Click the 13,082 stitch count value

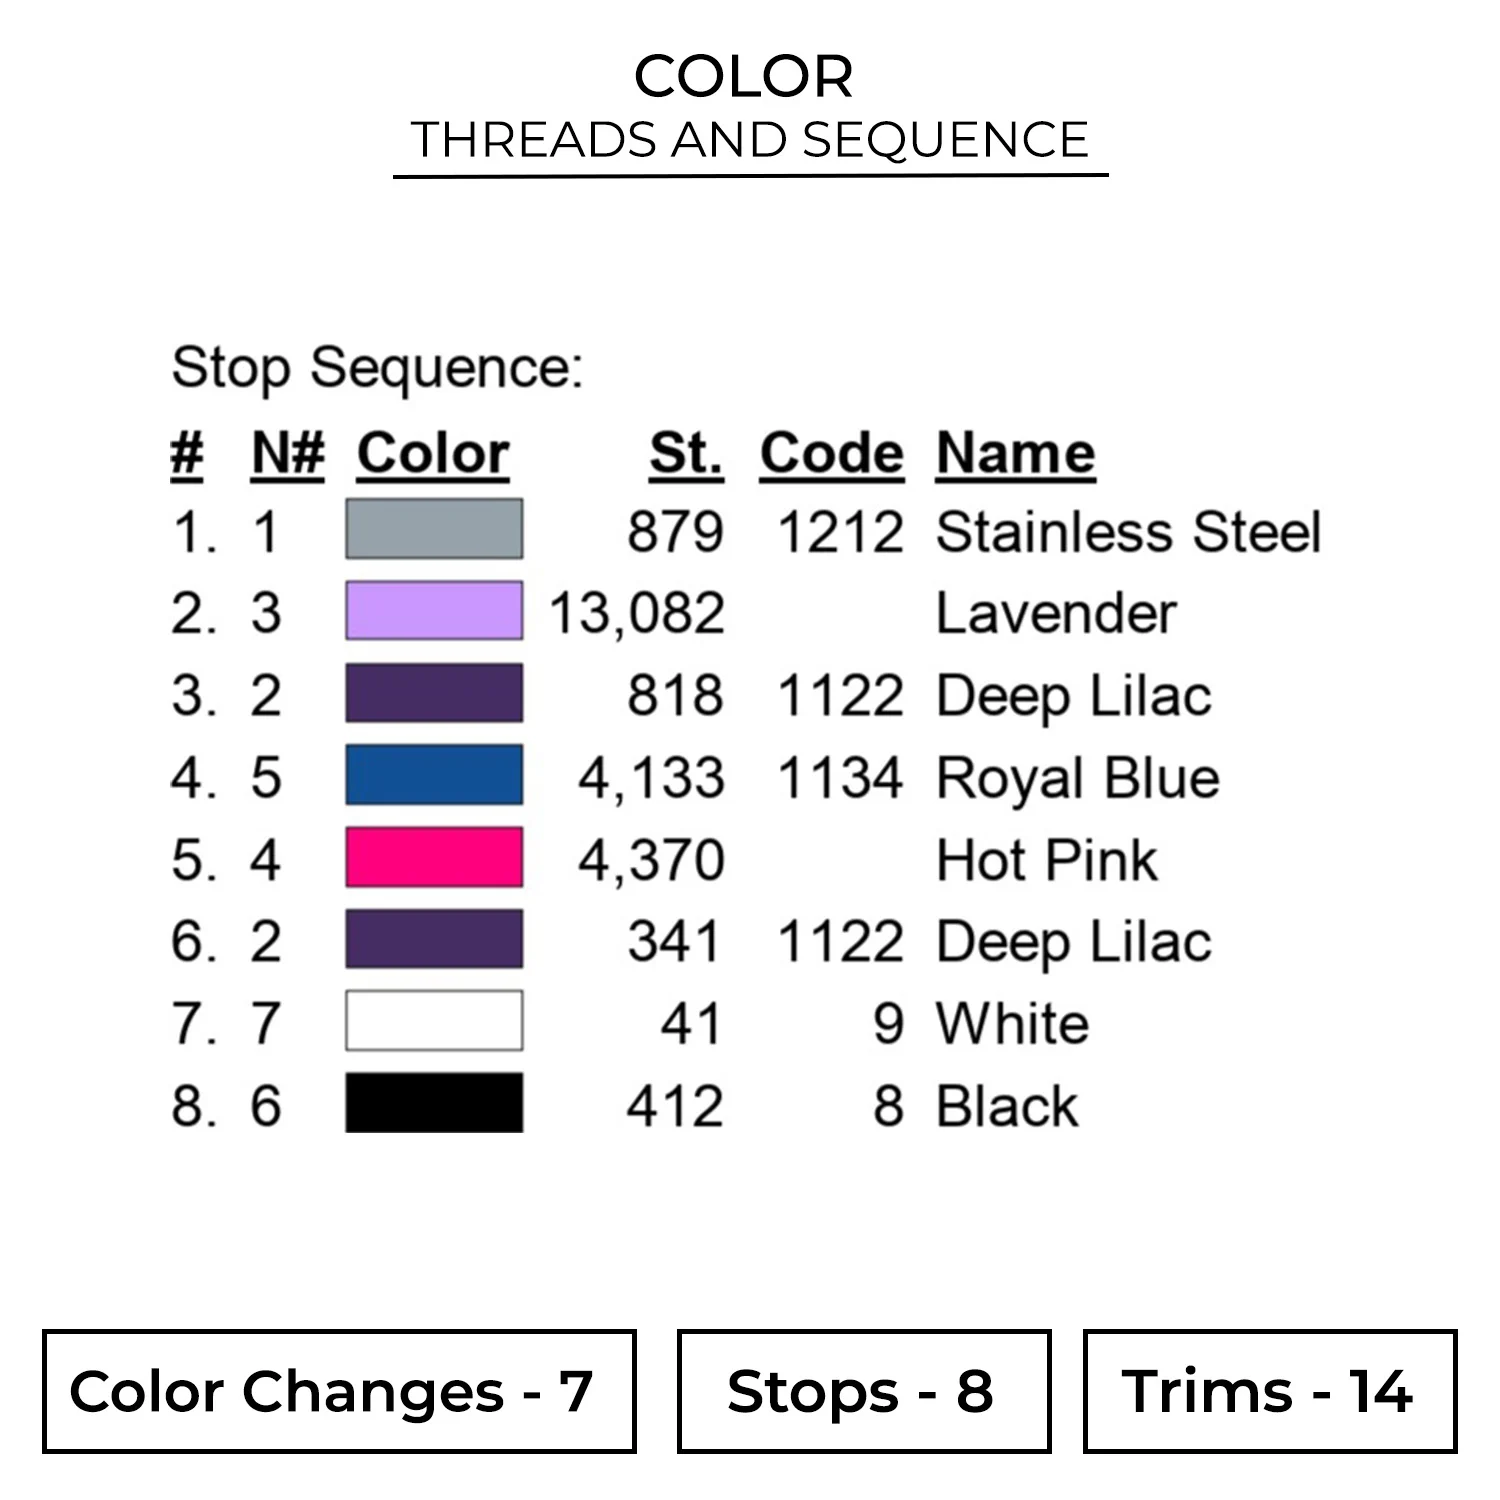[637, 613]
